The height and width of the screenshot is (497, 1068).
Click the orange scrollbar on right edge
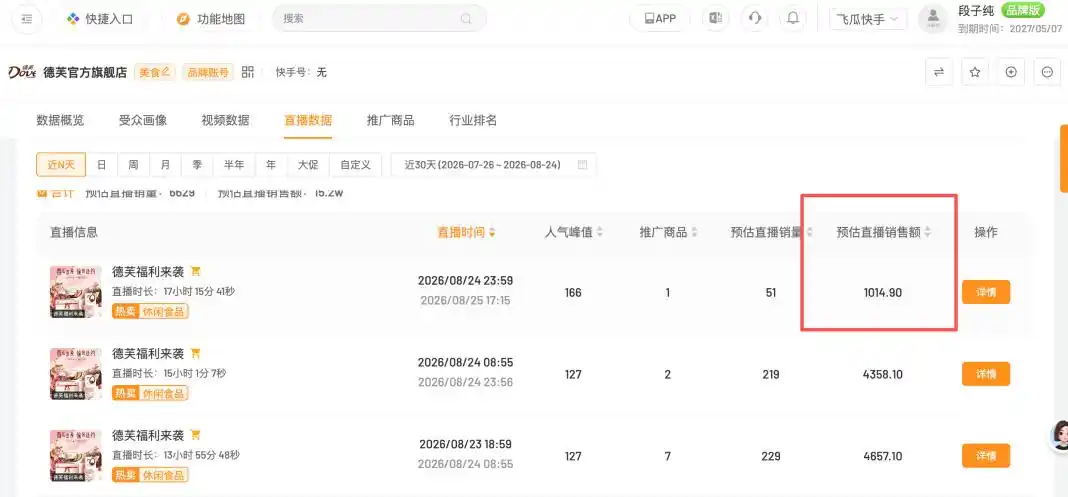click(x=1064, y=158)
